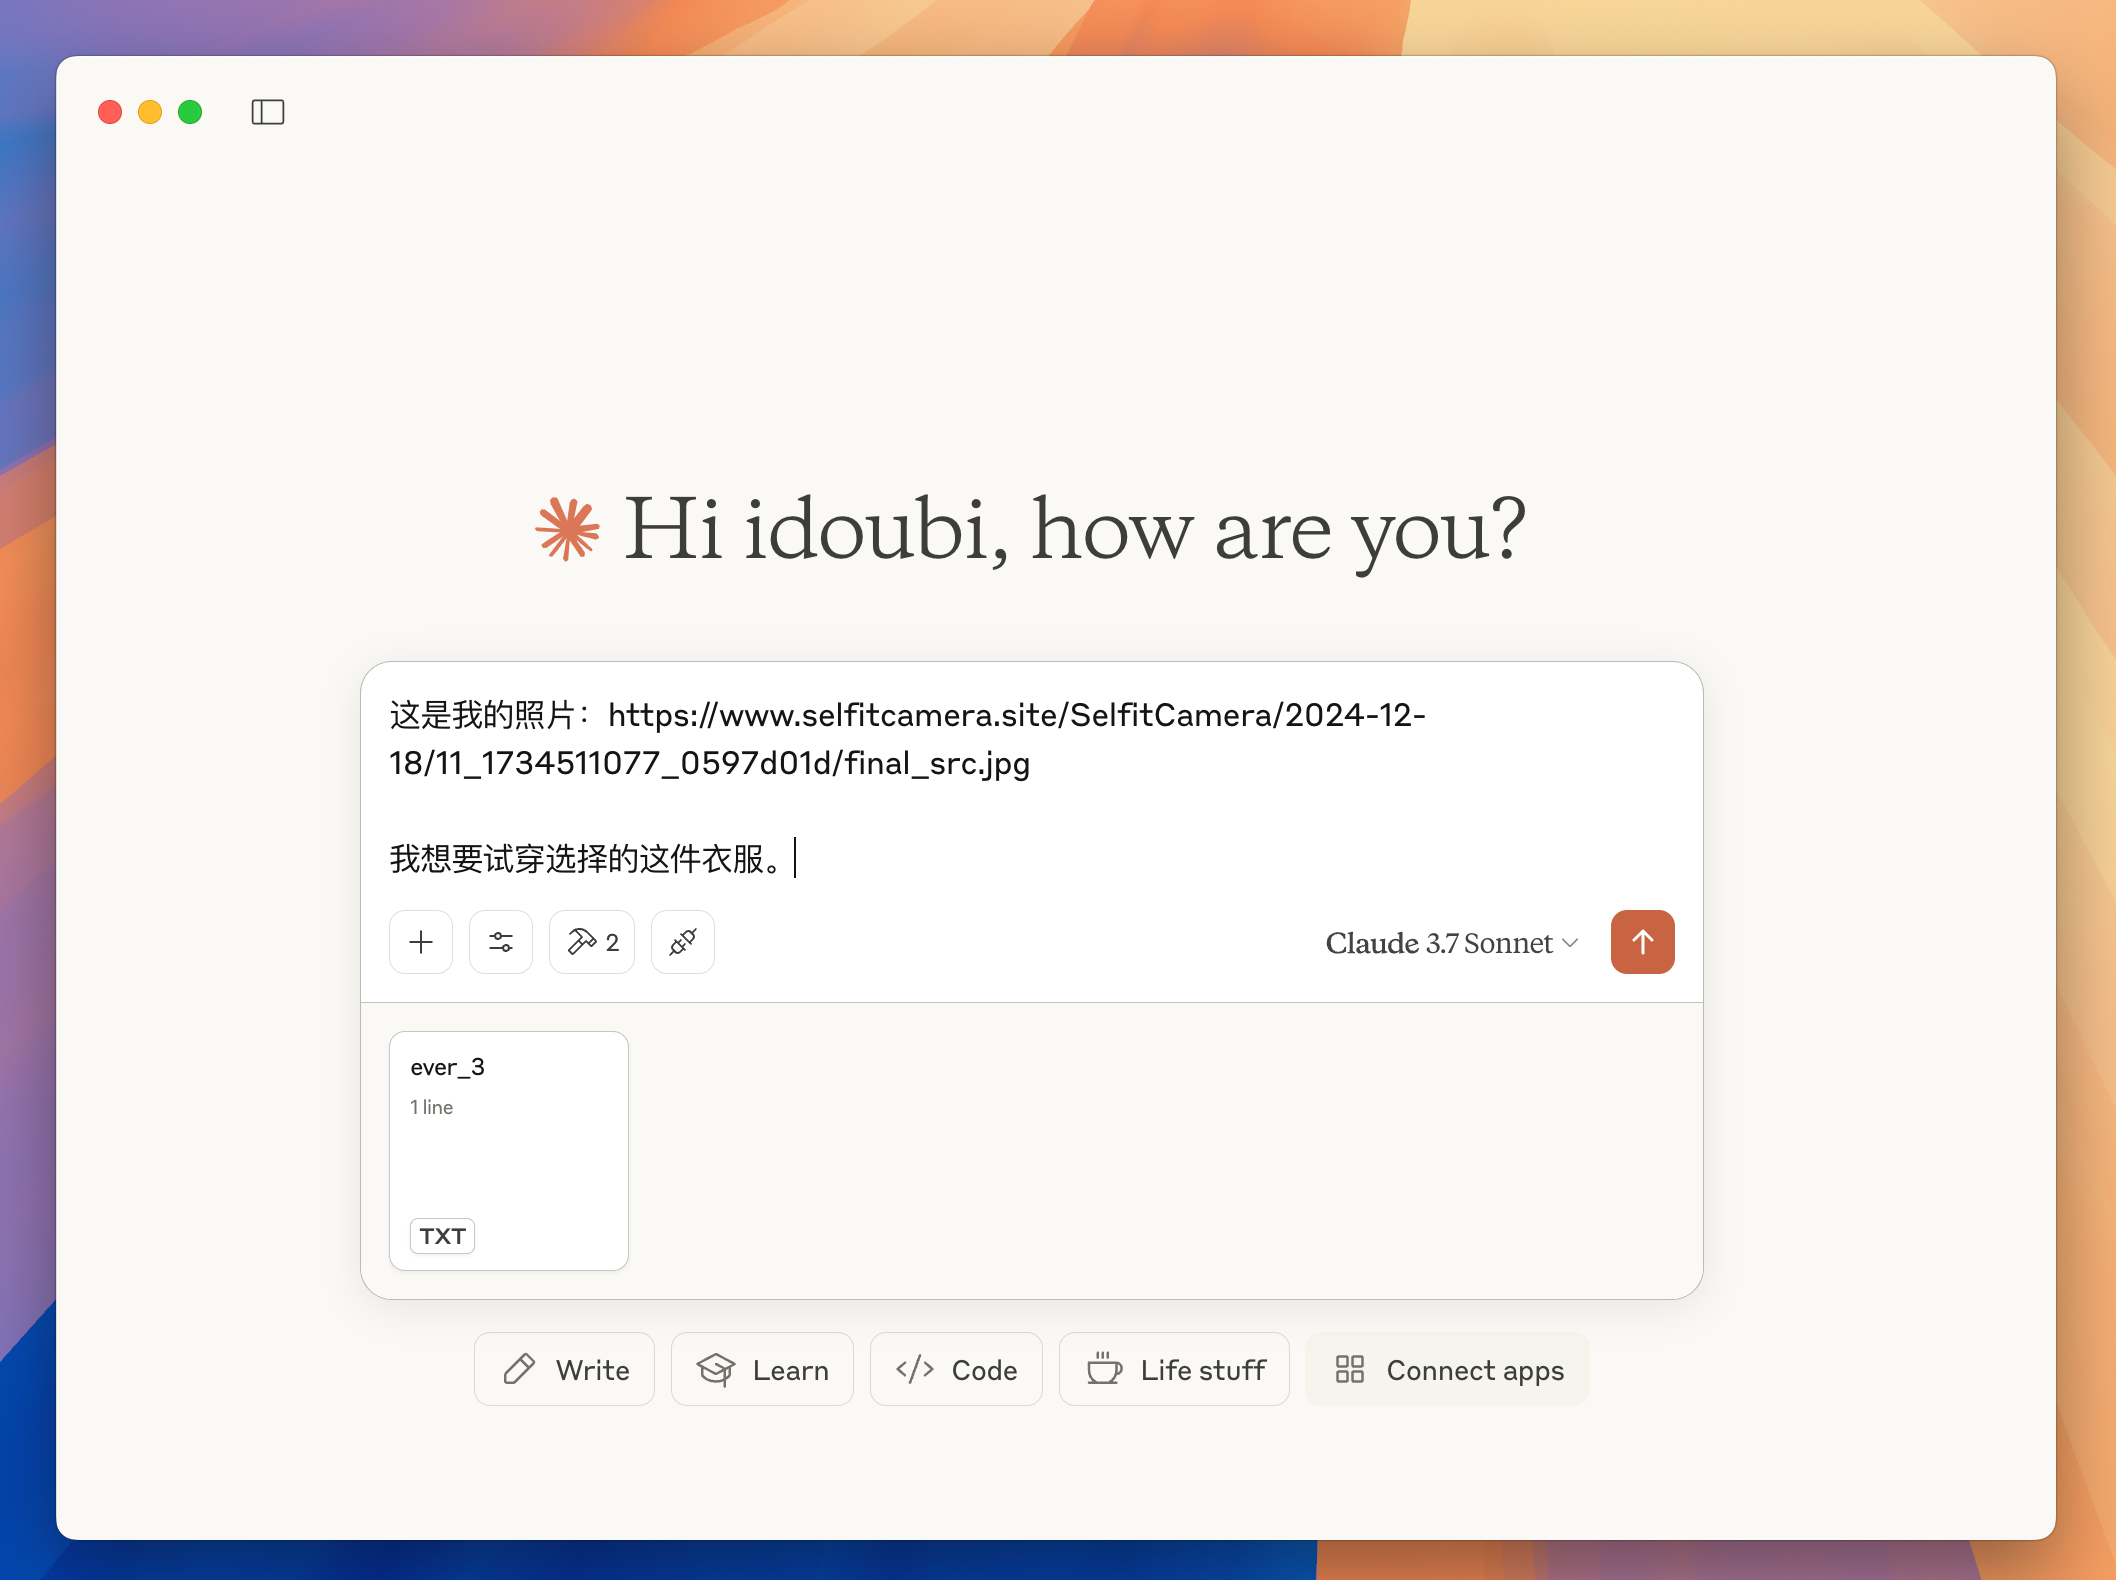2116x1580 pixels.
Task: Click the plus attachment button
Action: 421,942
